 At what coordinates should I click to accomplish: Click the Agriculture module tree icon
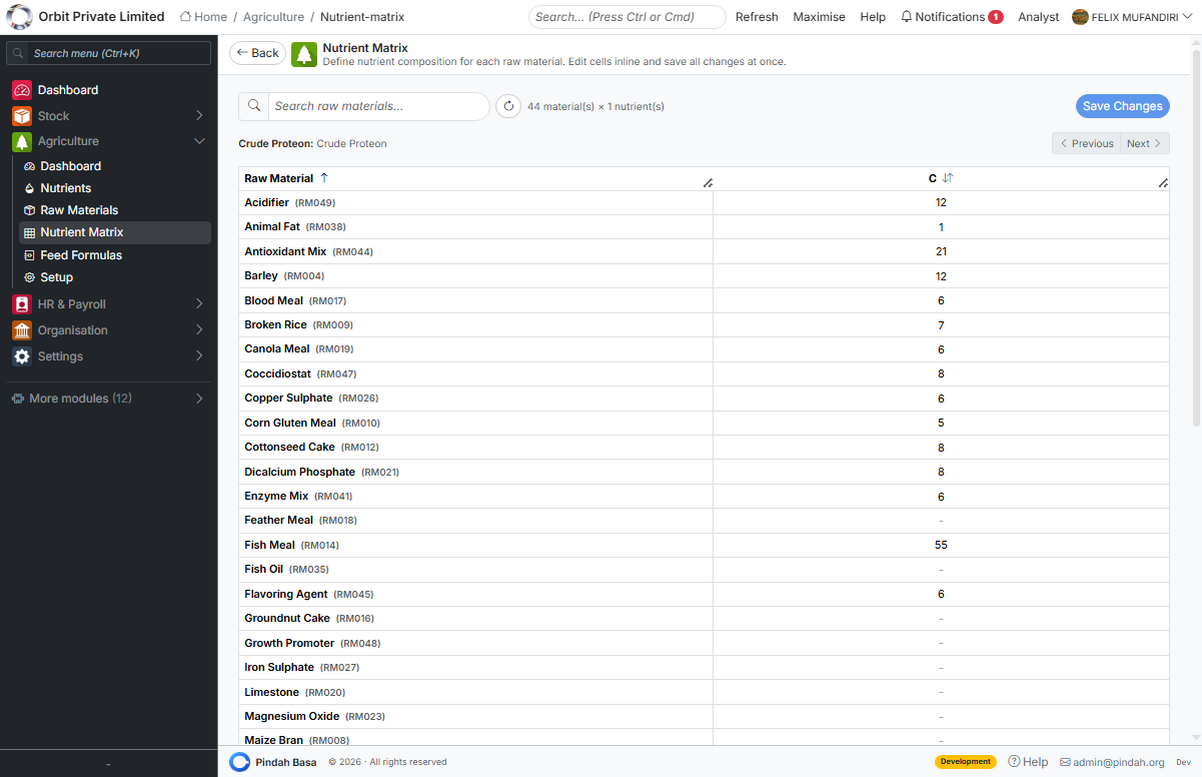(22, 142)
